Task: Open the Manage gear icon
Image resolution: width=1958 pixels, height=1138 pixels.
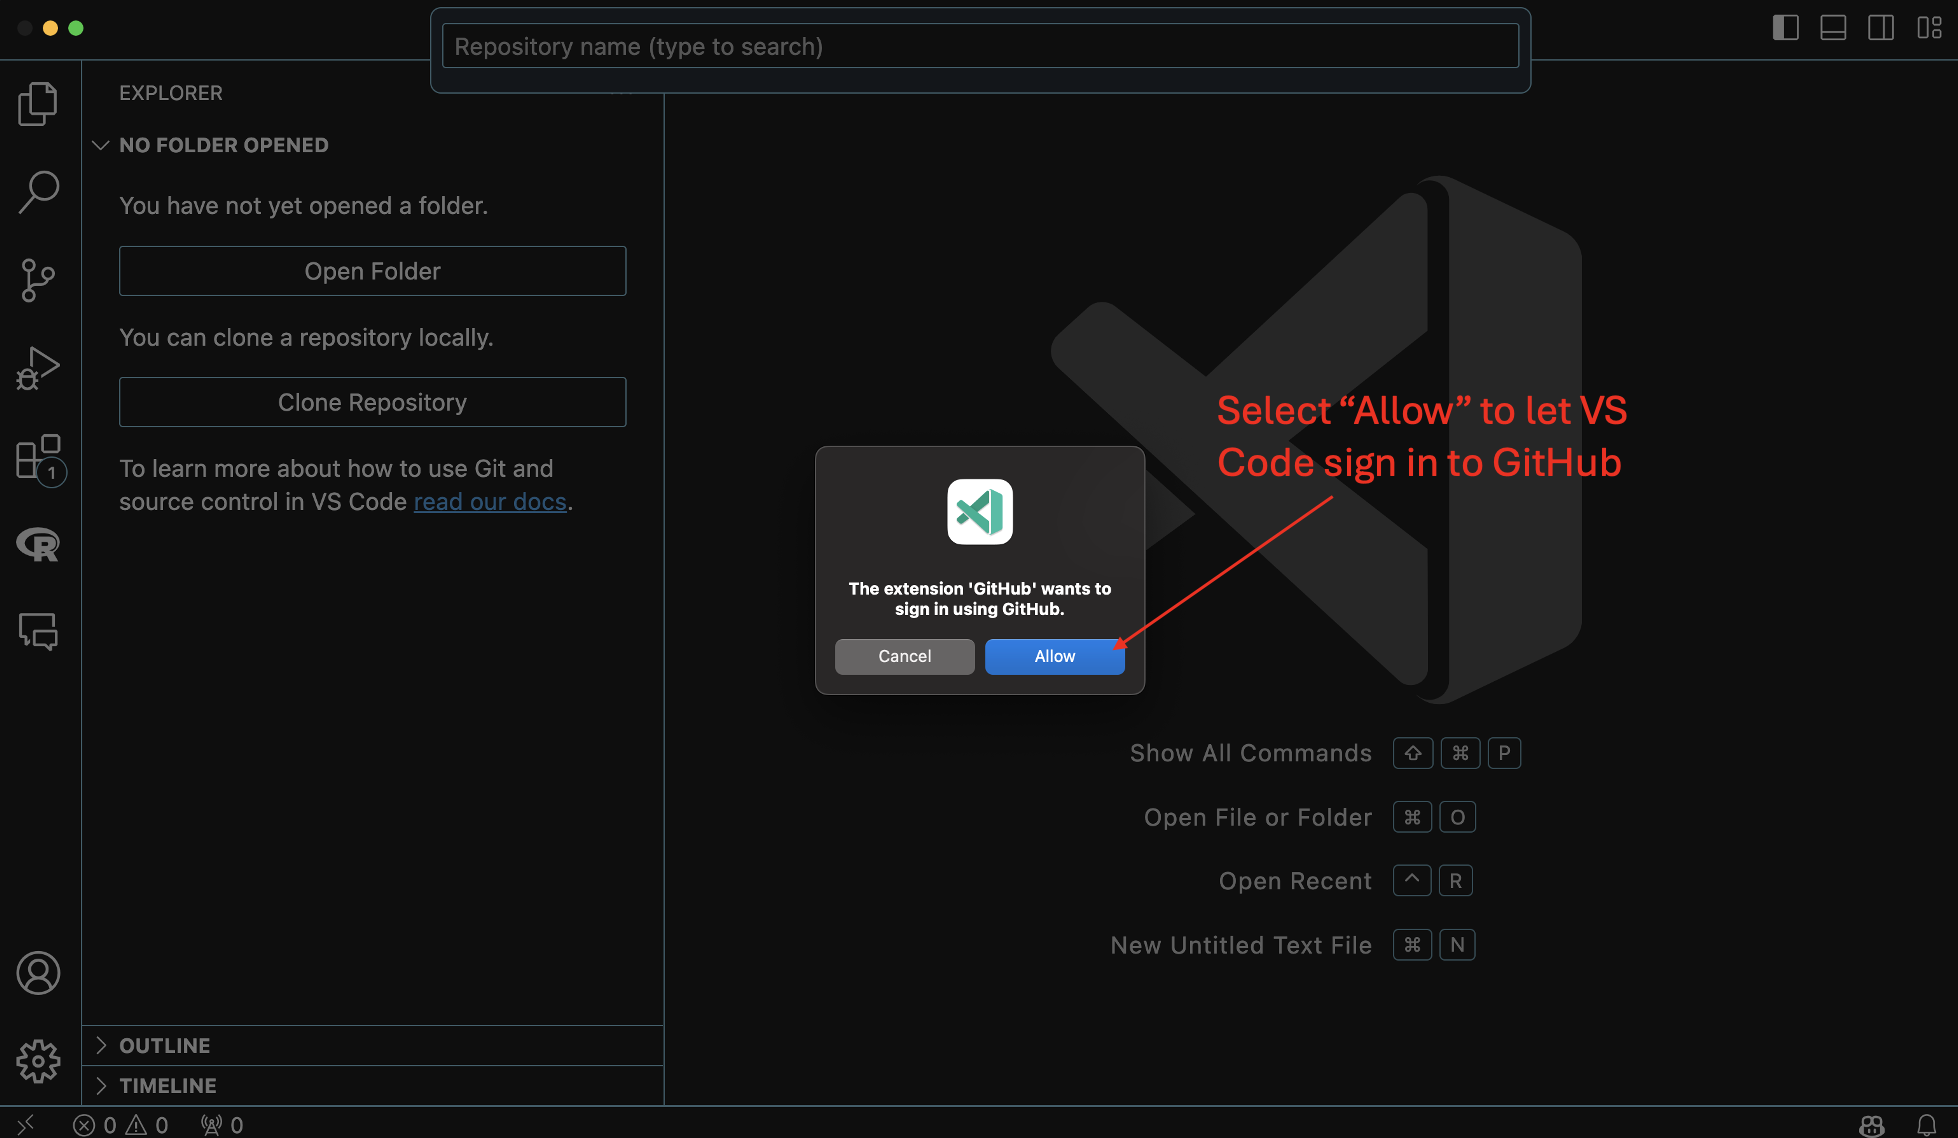Action: (x=38, y=1061)
